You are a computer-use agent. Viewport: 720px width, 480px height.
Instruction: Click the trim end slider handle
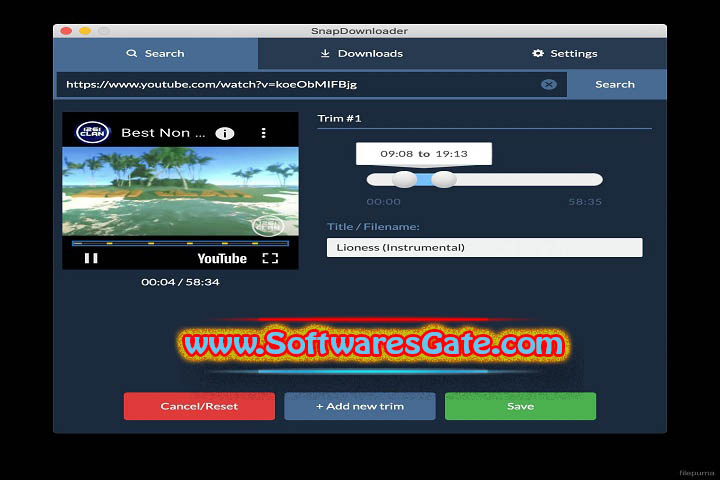[444, 180]
